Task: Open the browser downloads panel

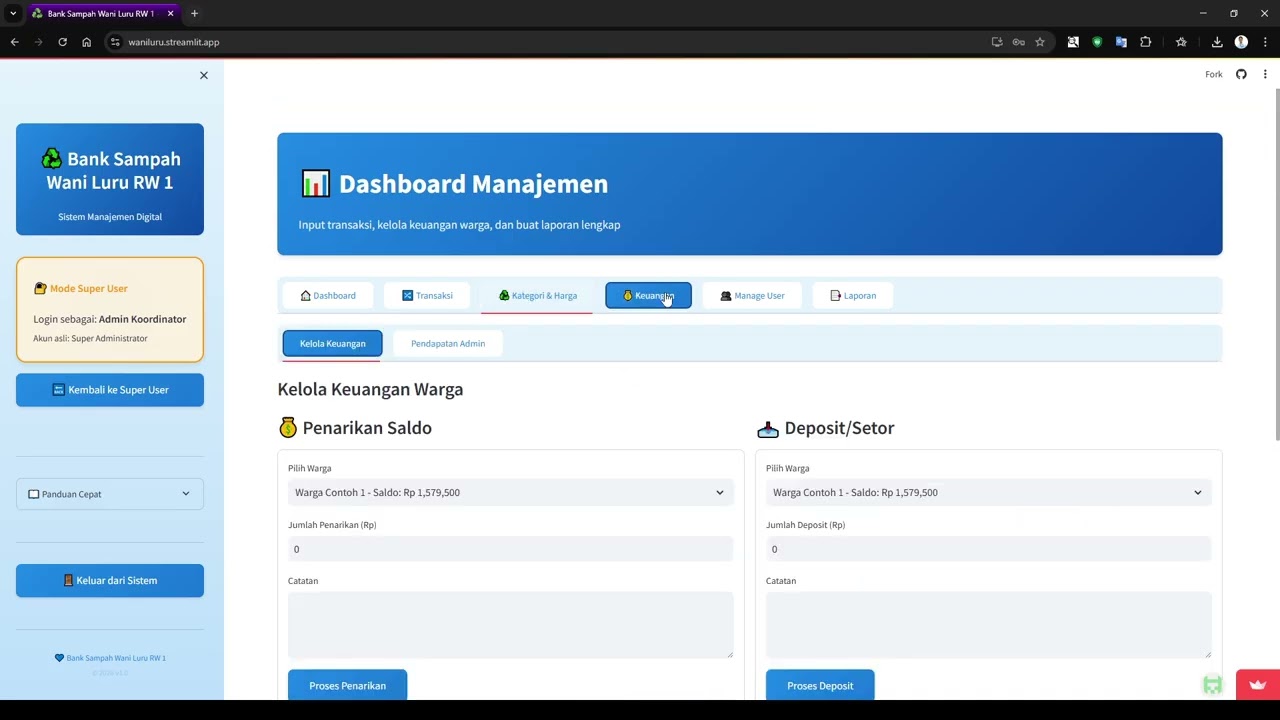Action: (x=1217, y=42)
